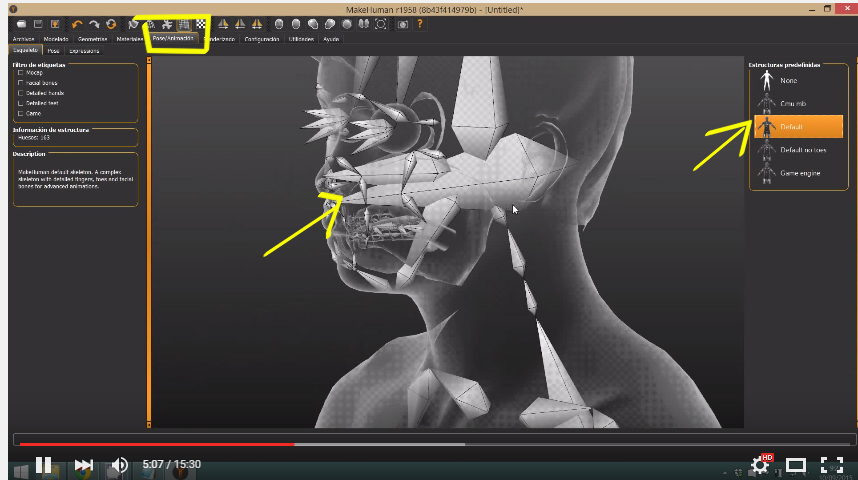Click the Windows Start button in taskbar
This screenshot has width=858, height=480.
[x=21, y=472]
